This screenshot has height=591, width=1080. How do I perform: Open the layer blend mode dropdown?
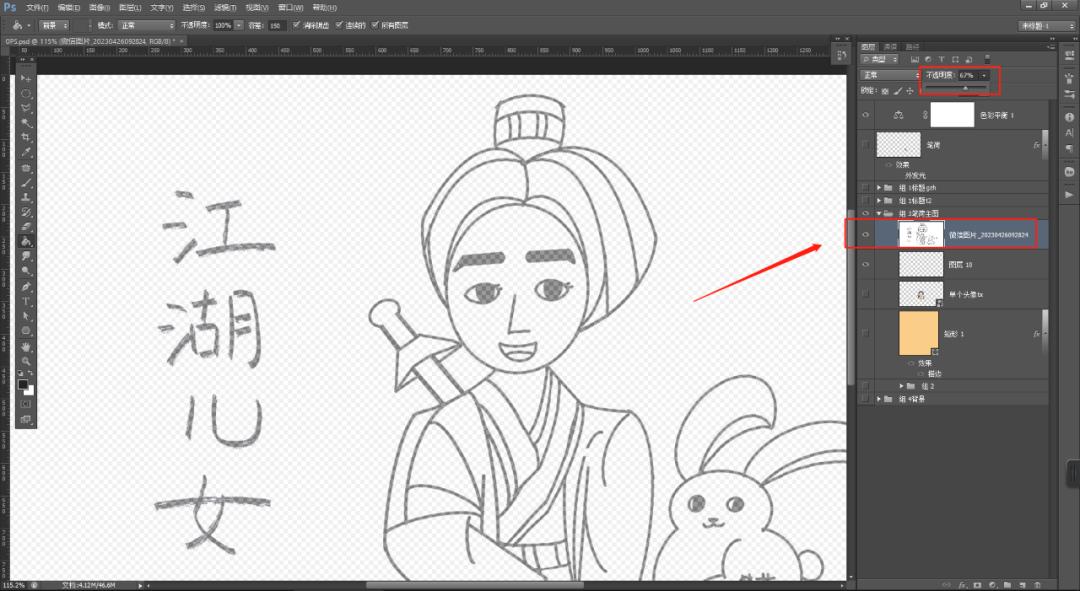point(889,75)
